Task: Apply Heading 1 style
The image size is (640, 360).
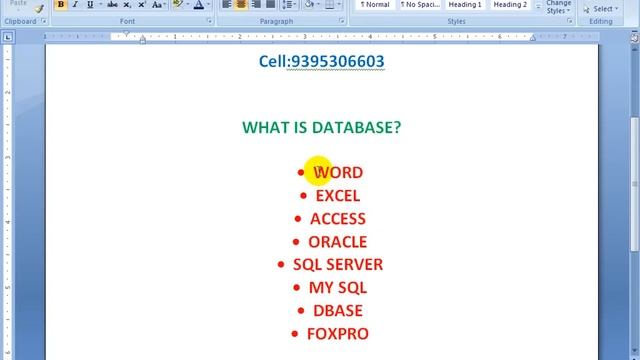Action: (x=465, y=4)
